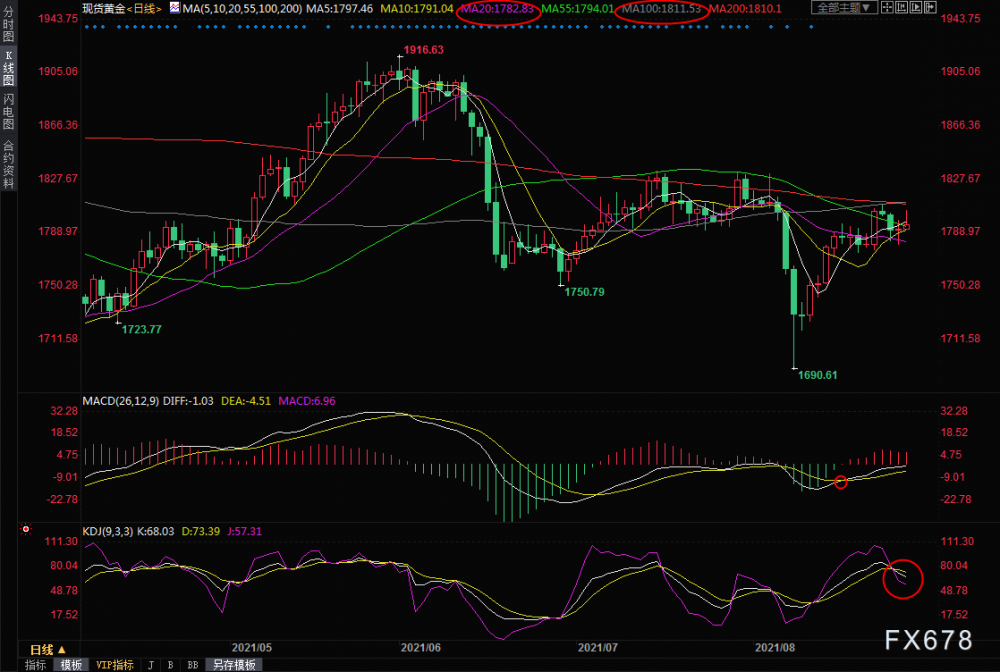Viewport: 1000px width, 672px height.
Task: Click the 1827.67 price on right axis
Action: (x=960, y=179)
